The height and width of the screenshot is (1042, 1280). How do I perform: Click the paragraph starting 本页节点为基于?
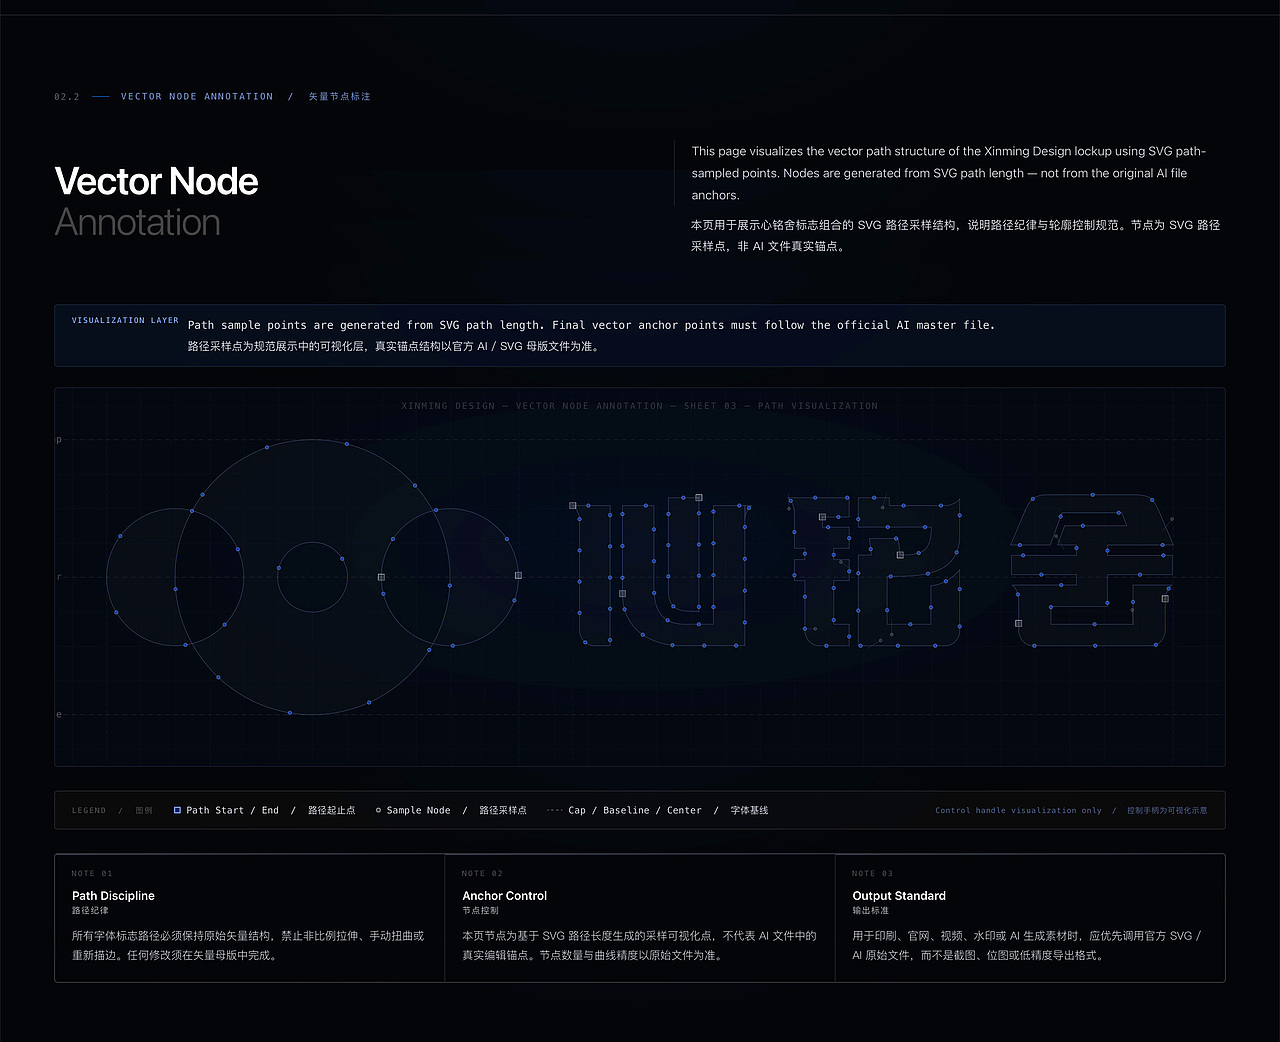coord(639,945)
